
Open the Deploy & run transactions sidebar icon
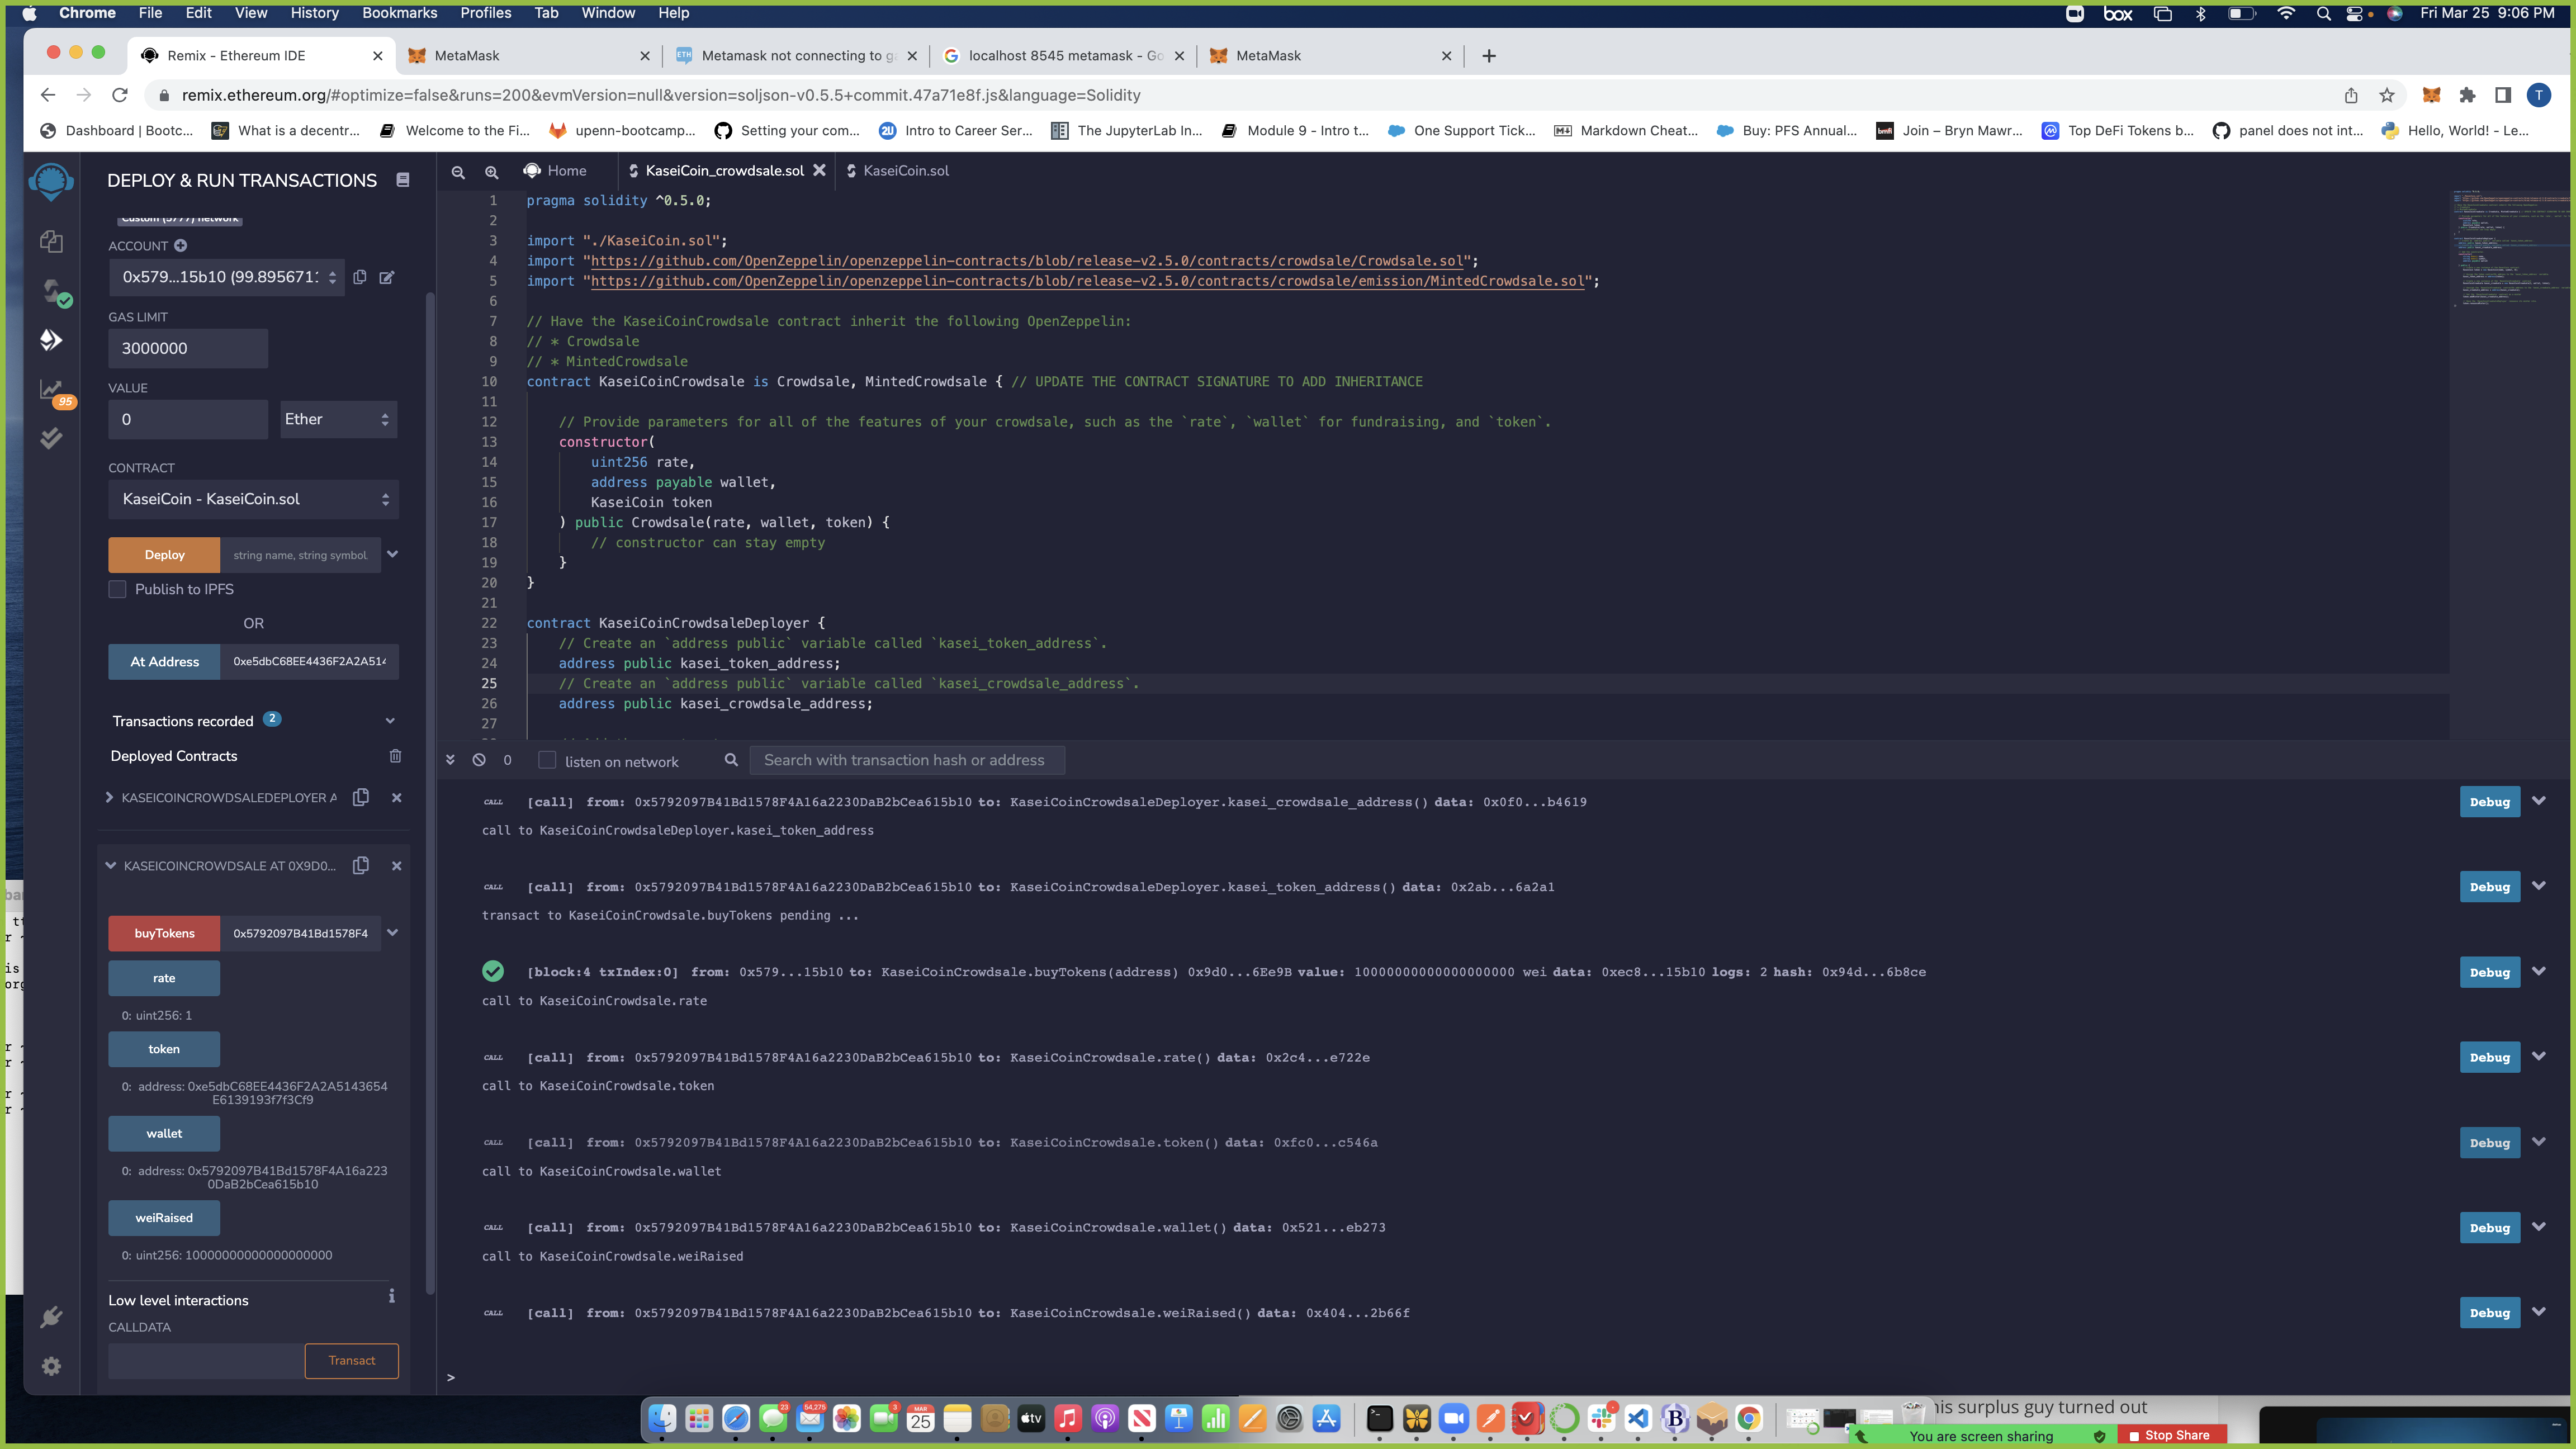[x=51, y=340]
